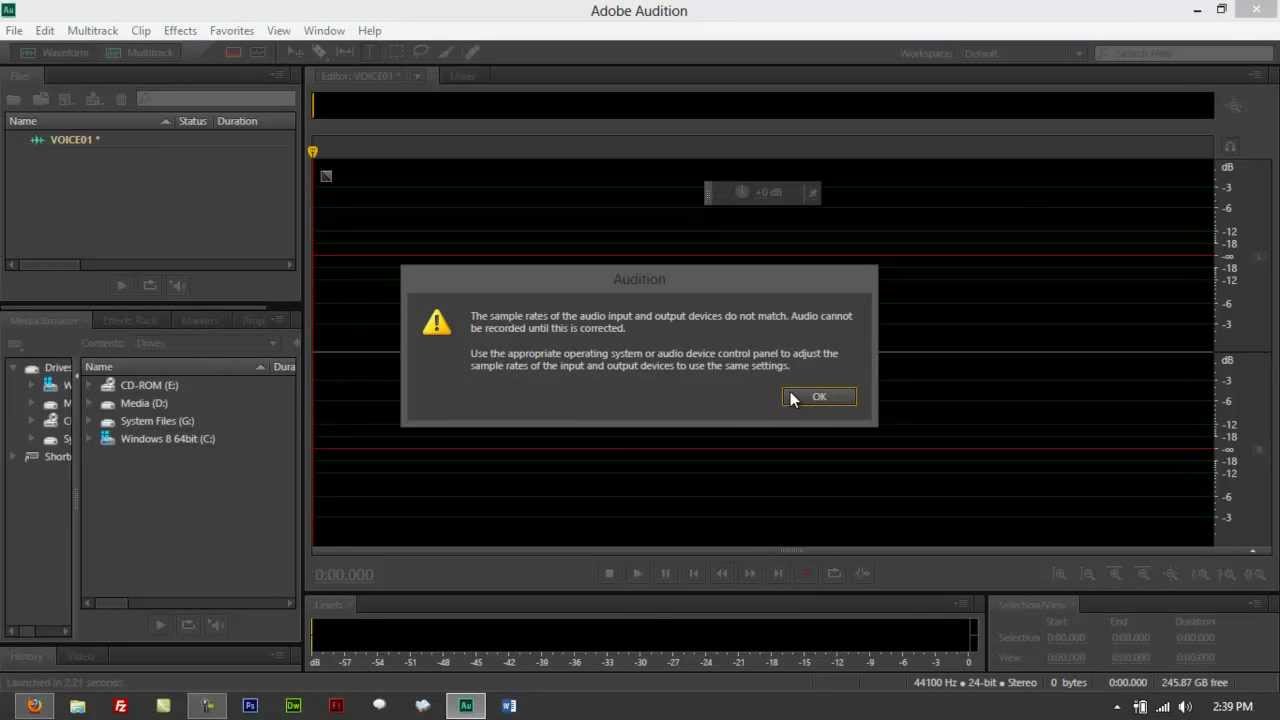Select the Time Selection tool
The image size is (1280, 720).
[x=370, y=53]
